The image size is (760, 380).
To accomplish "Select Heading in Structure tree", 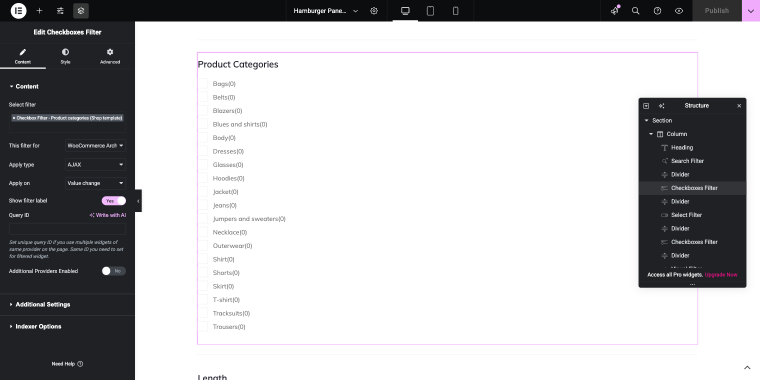I will tap(682, 147).
